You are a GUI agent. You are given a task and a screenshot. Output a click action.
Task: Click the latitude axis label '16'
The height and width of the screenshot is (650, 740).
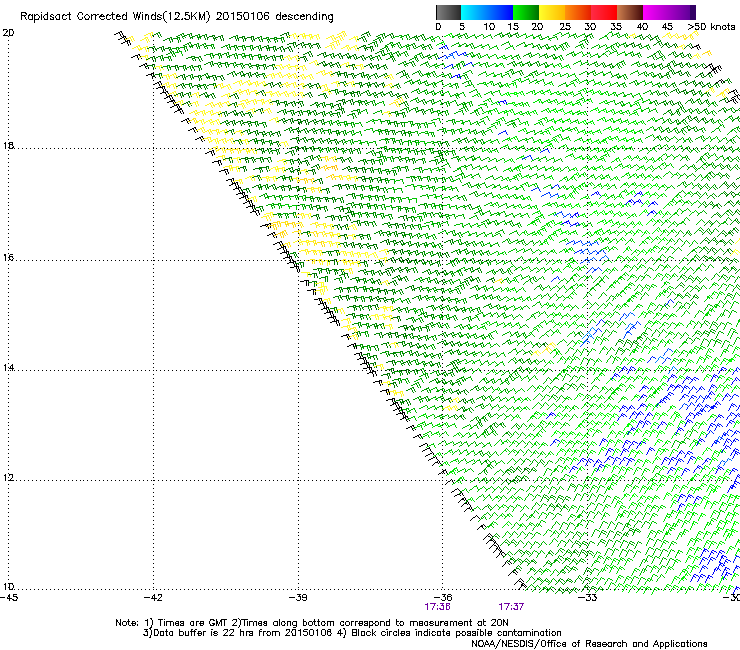(x=8, y=257)
